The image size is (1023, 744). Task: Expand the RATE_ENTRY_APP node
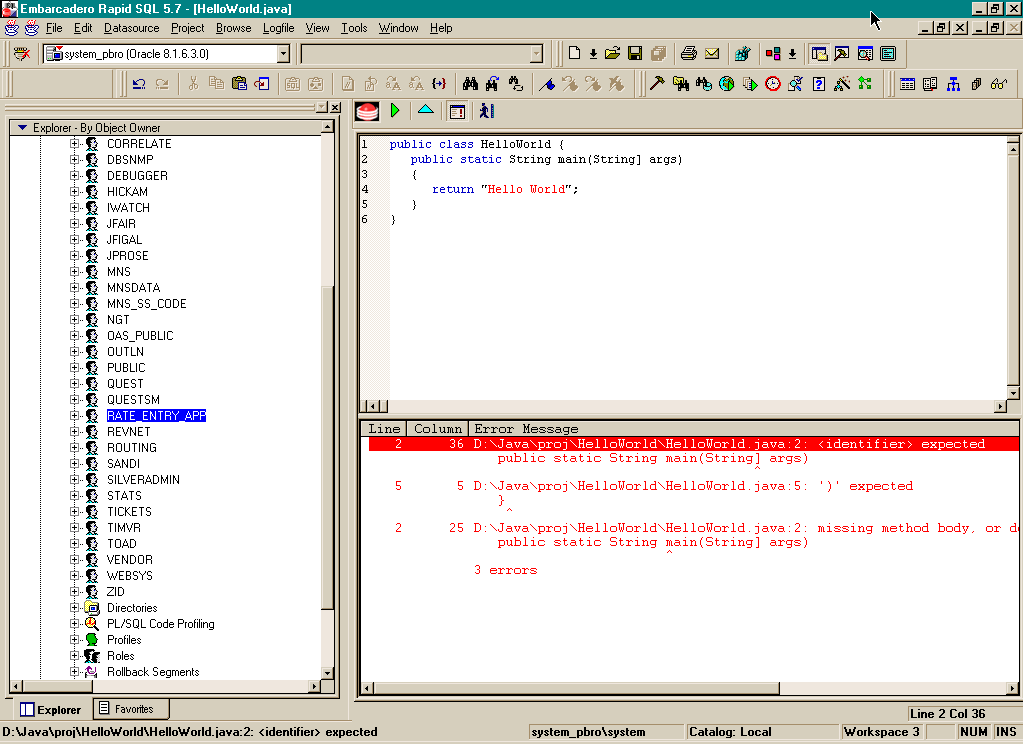74,416
